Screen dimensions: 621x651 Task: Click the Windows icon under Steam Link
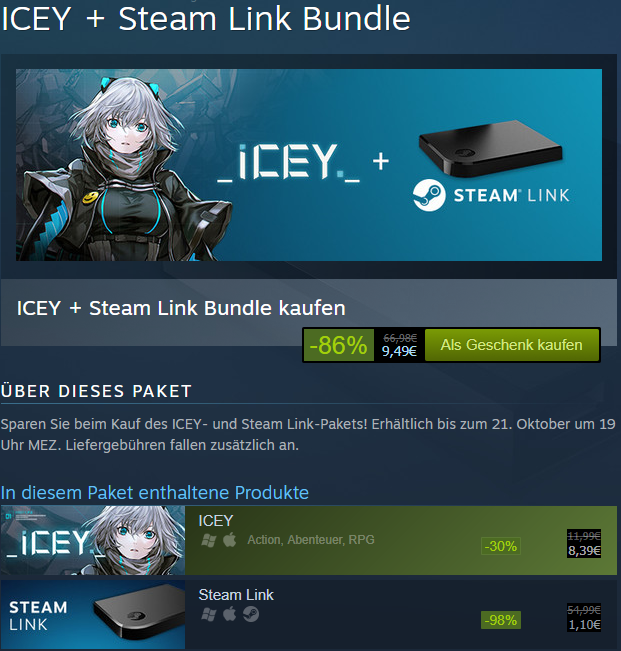pyautogui.click(x=208, y=614)
